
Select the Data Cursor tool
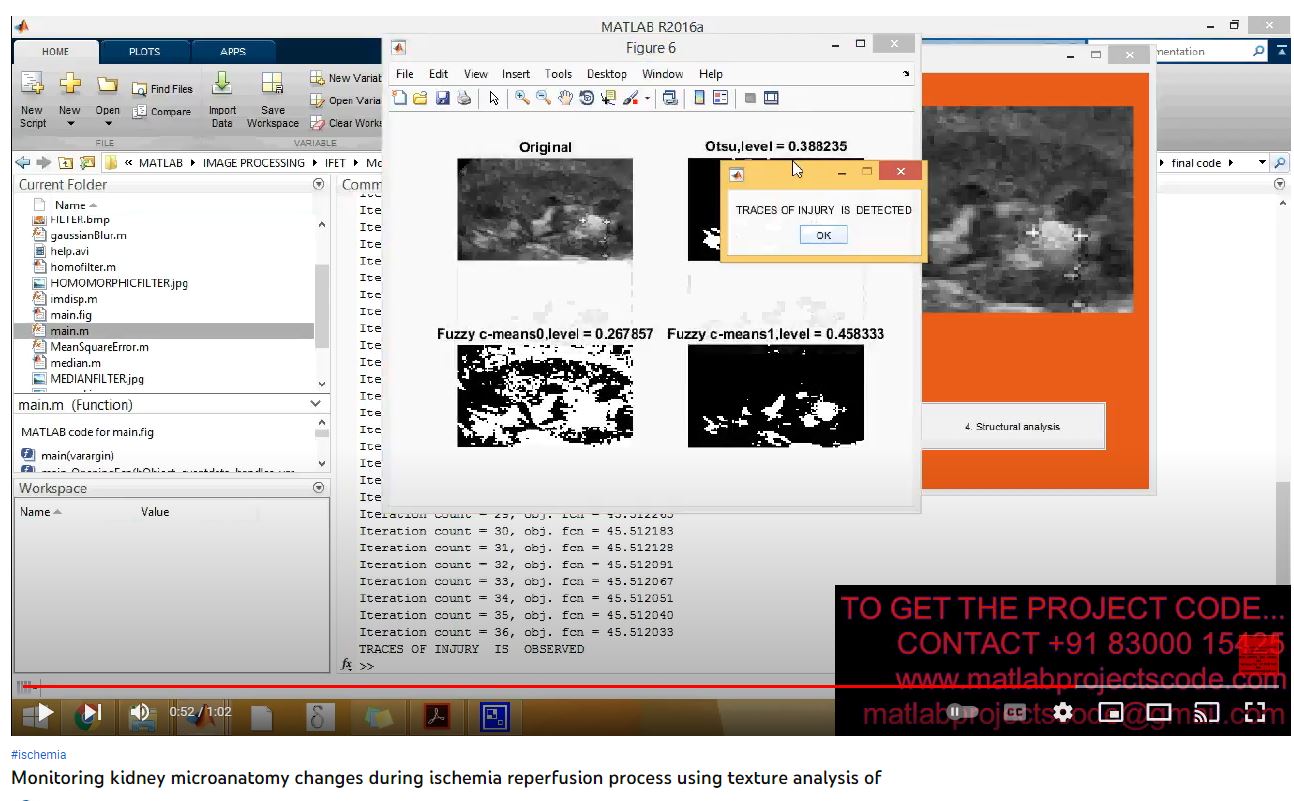click(608, 98)
